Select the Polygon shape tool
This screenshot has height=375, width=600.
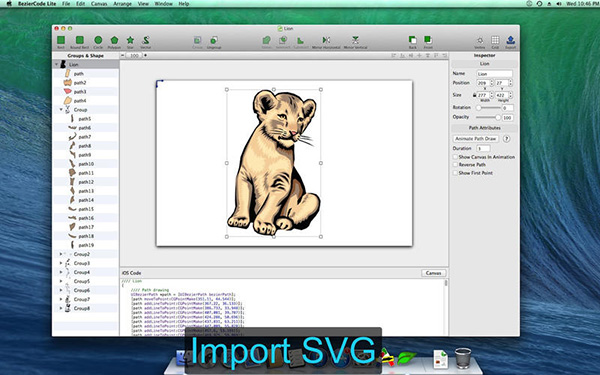[x=114, y=40]
